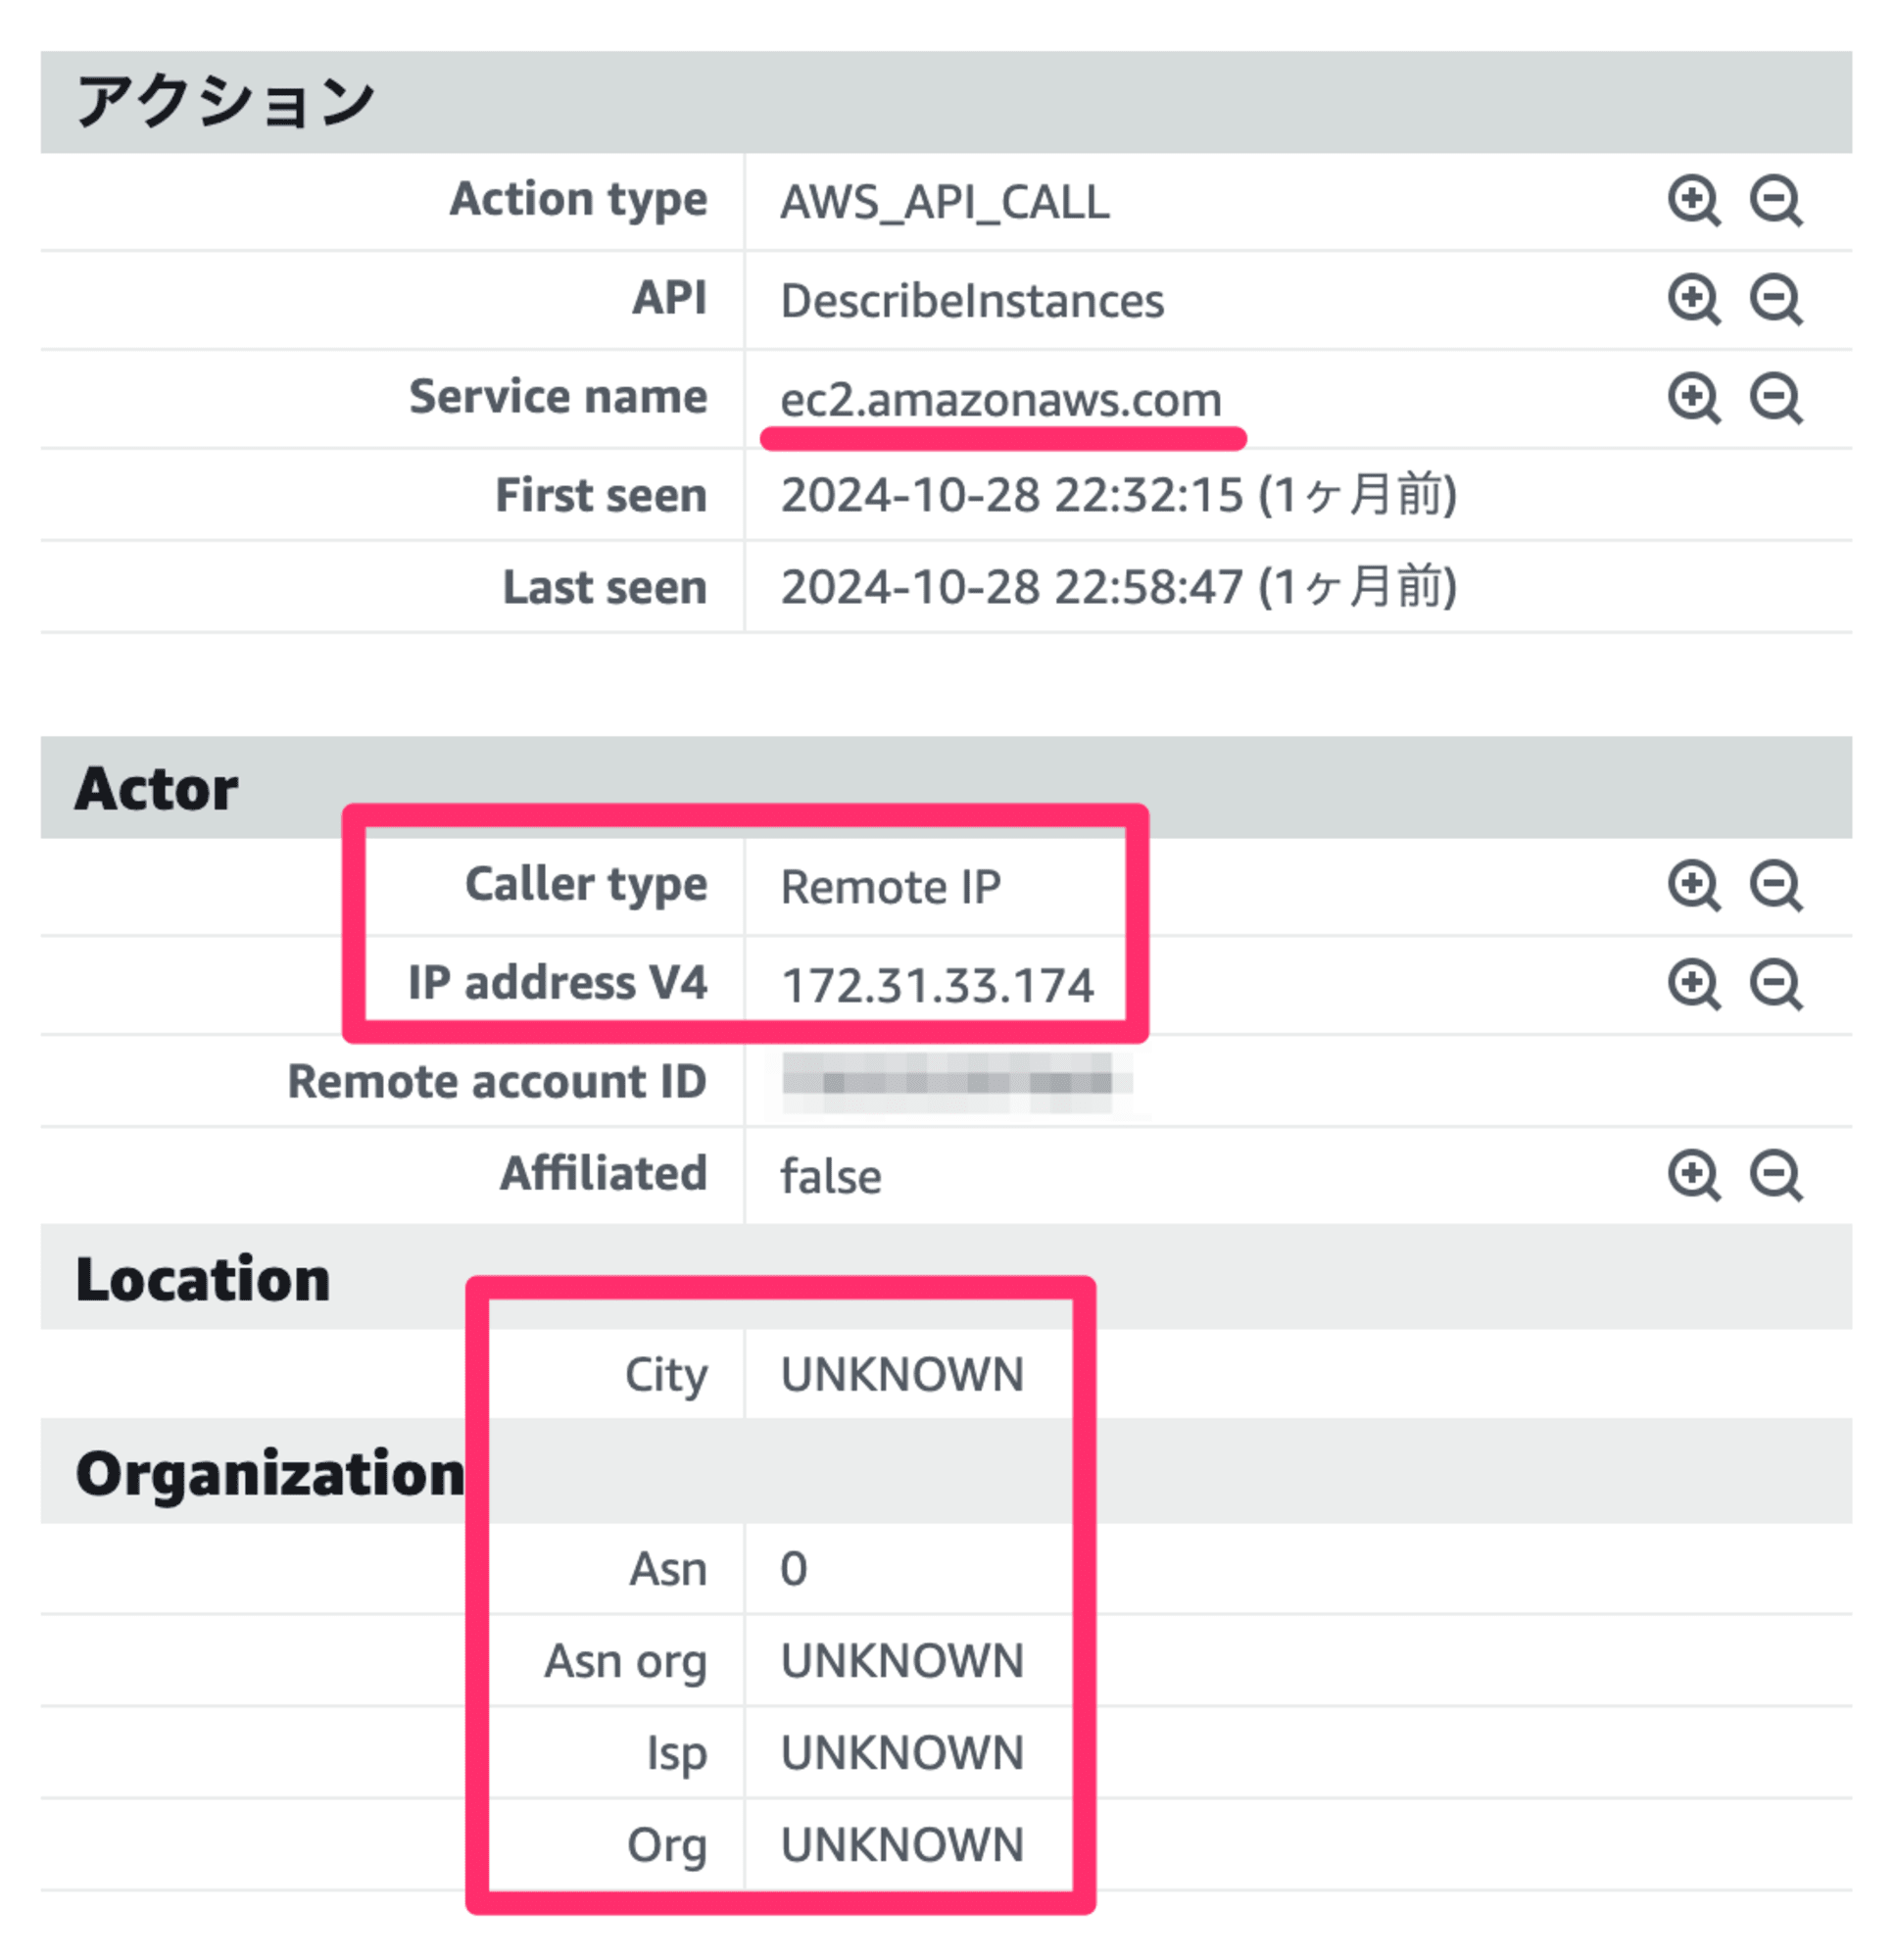Select the Asn org UNKNOWN value

[902, 1661]
